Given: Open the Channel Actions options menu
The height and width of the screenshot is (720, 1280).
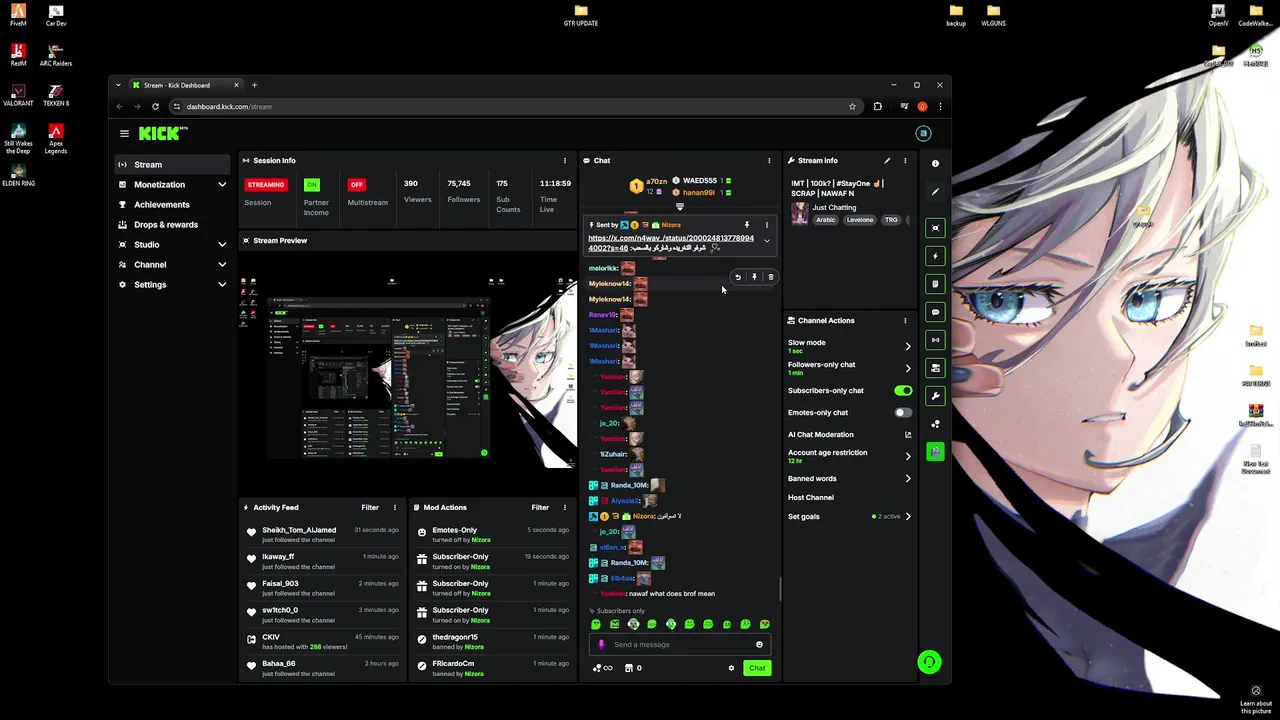Looking at the screenshot, I should [x=905, y=320].
